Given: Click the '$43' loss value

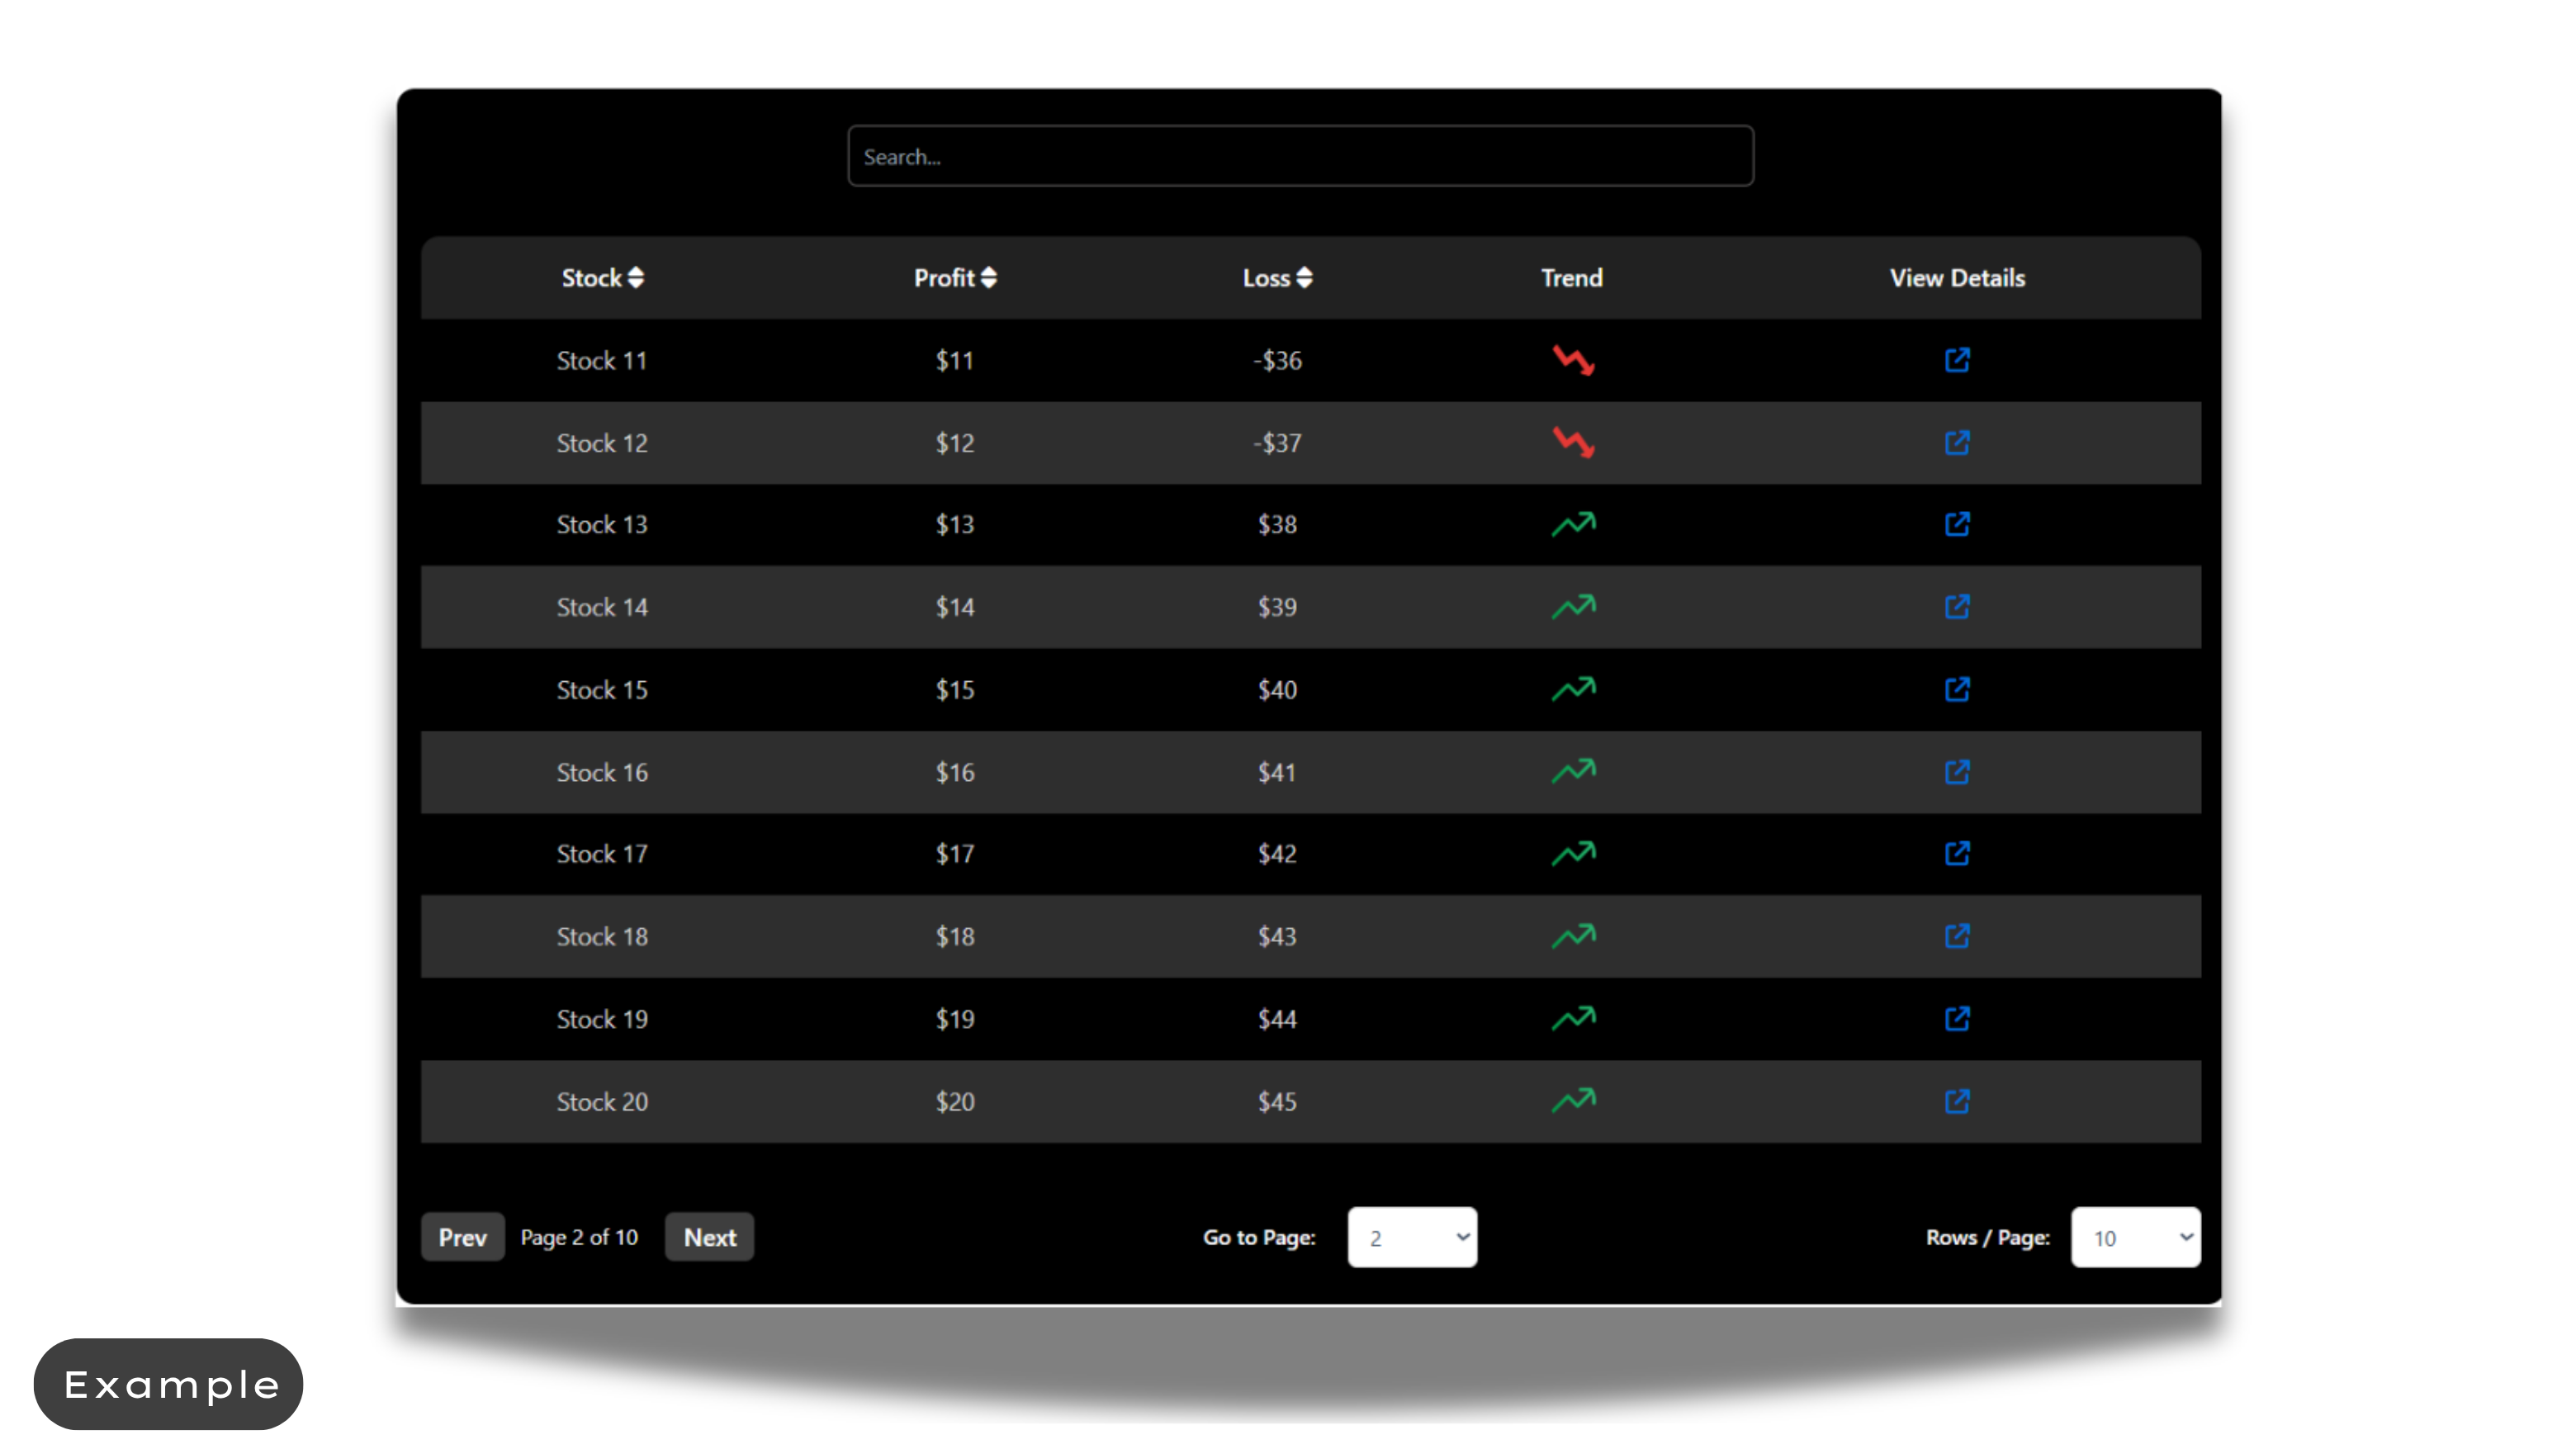Looking at the screenshot, I should 1277,936.
